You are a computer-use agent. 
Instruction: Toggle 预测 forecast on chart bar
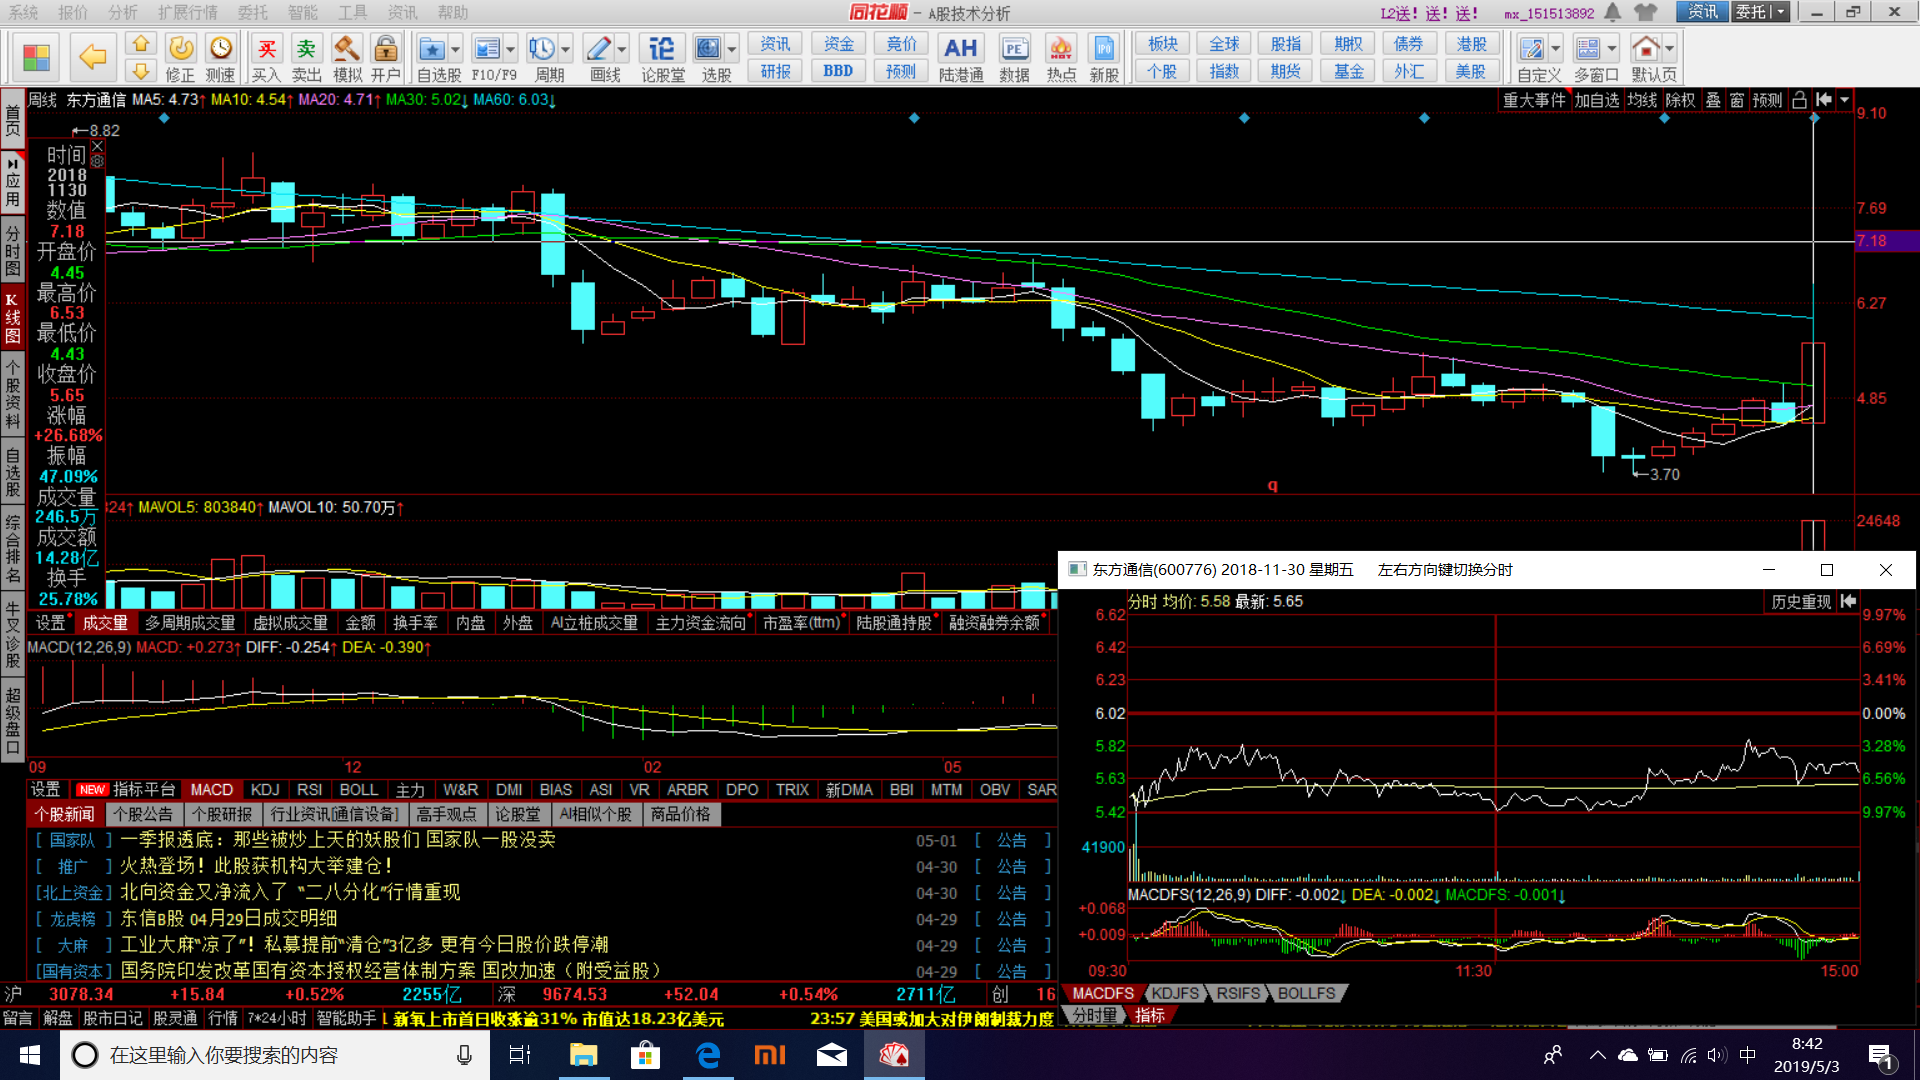pos(1767,100)
